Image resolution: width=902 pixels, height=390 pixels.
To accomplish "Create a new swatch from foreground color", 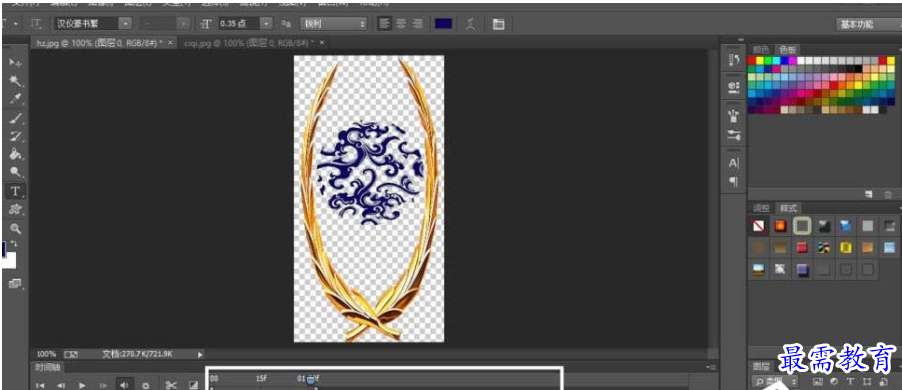I will (x=869, y=194).
